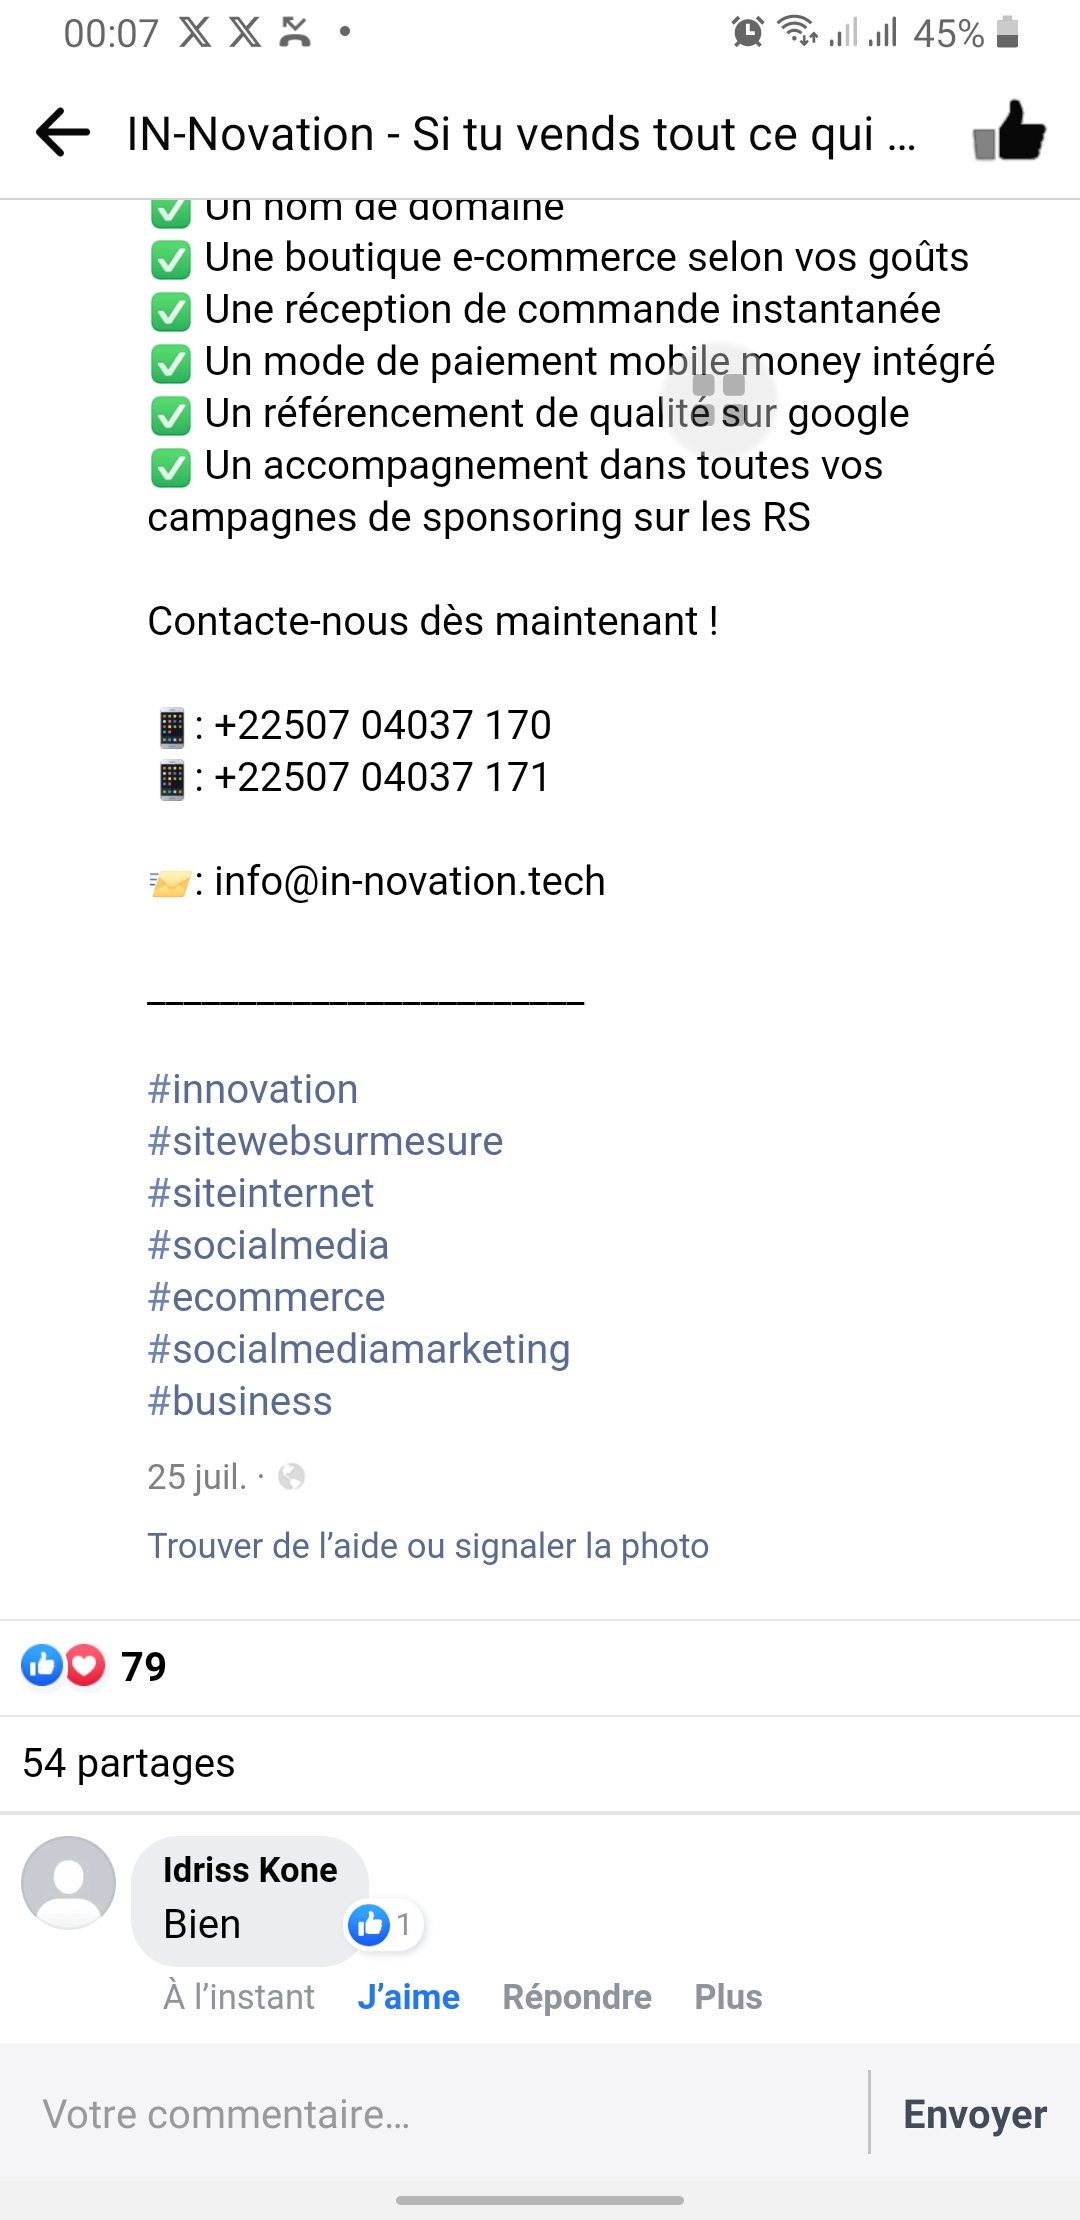
Task: View the 54 partages list
Action: (129, 1764)
